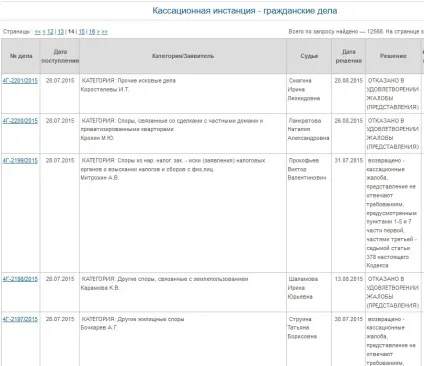
Task: Click decision text in row 4Г-2198/2015
Action: coord(393,292)
